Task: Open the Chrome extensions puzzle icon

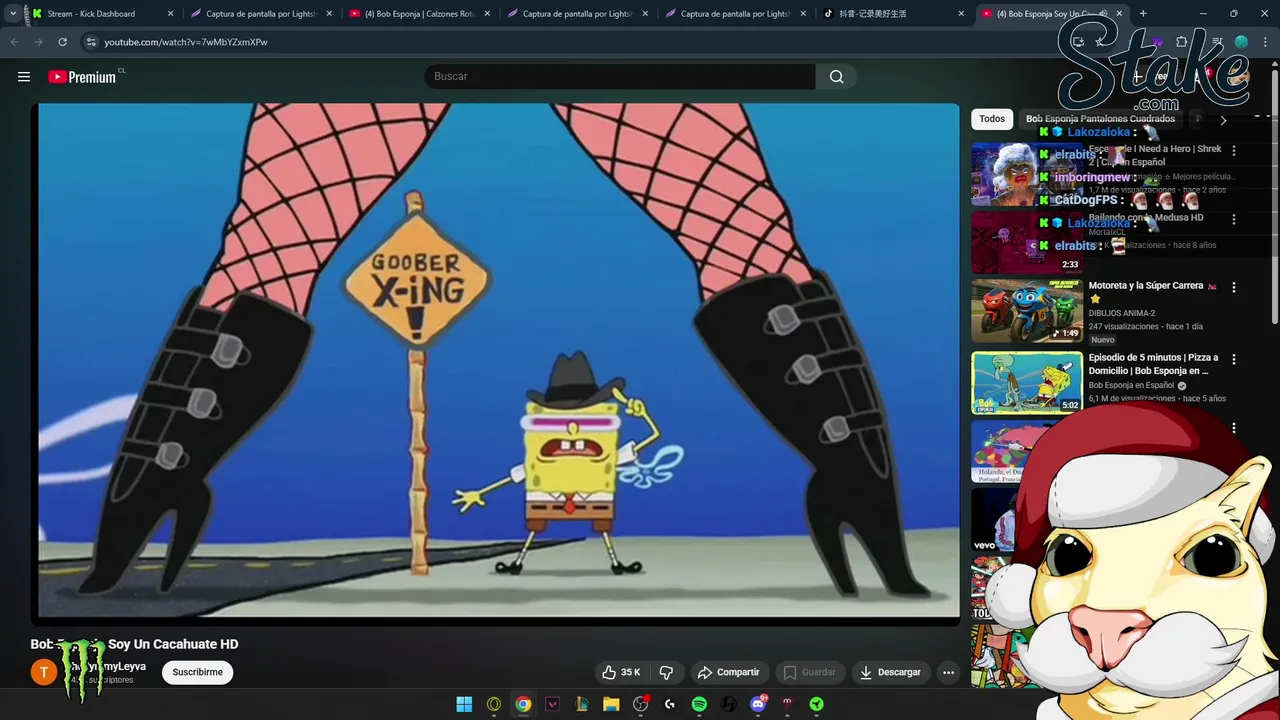Action: [x=1182, y=42]
